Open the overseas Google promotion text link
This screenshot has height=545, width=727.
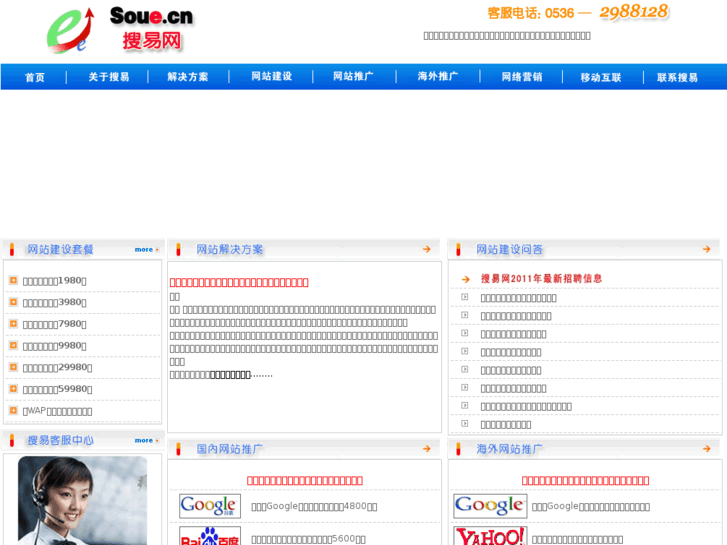591,507
